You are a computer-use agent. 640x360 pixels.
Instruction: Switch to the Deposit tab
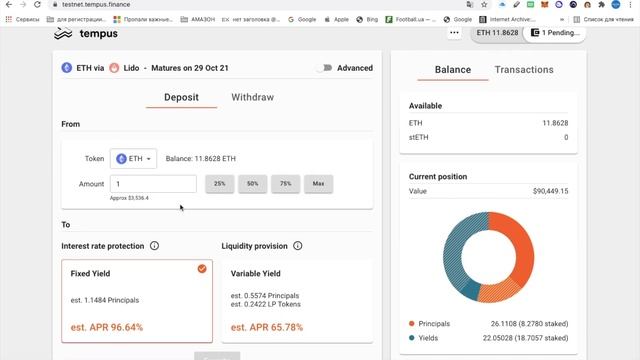[x=181, y=97]
